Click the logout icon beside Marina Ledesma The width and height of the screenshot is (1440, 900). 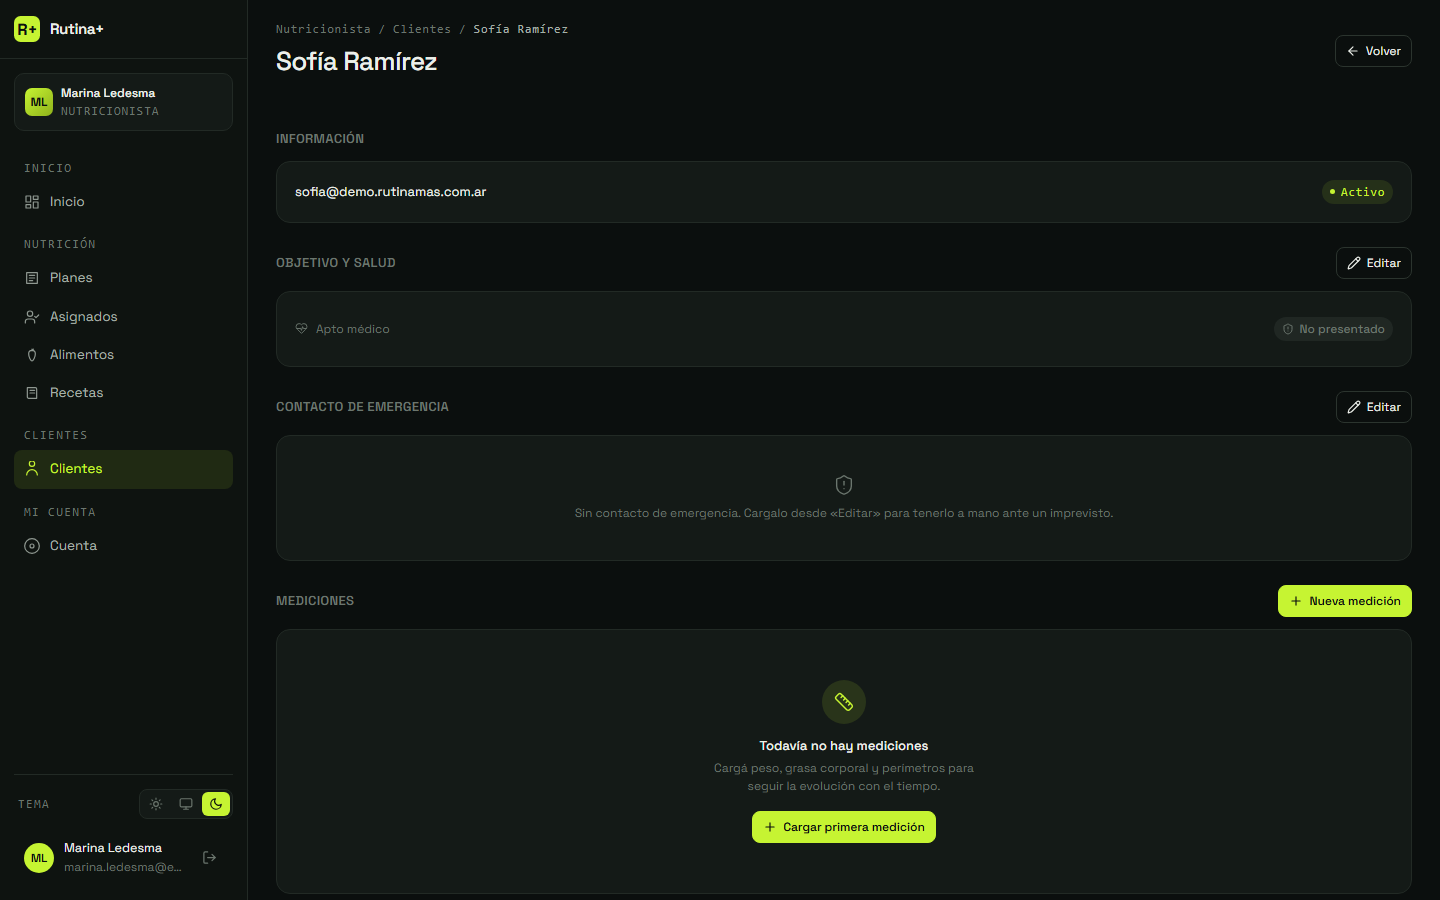pyautogui.click(x=209, y=857)
